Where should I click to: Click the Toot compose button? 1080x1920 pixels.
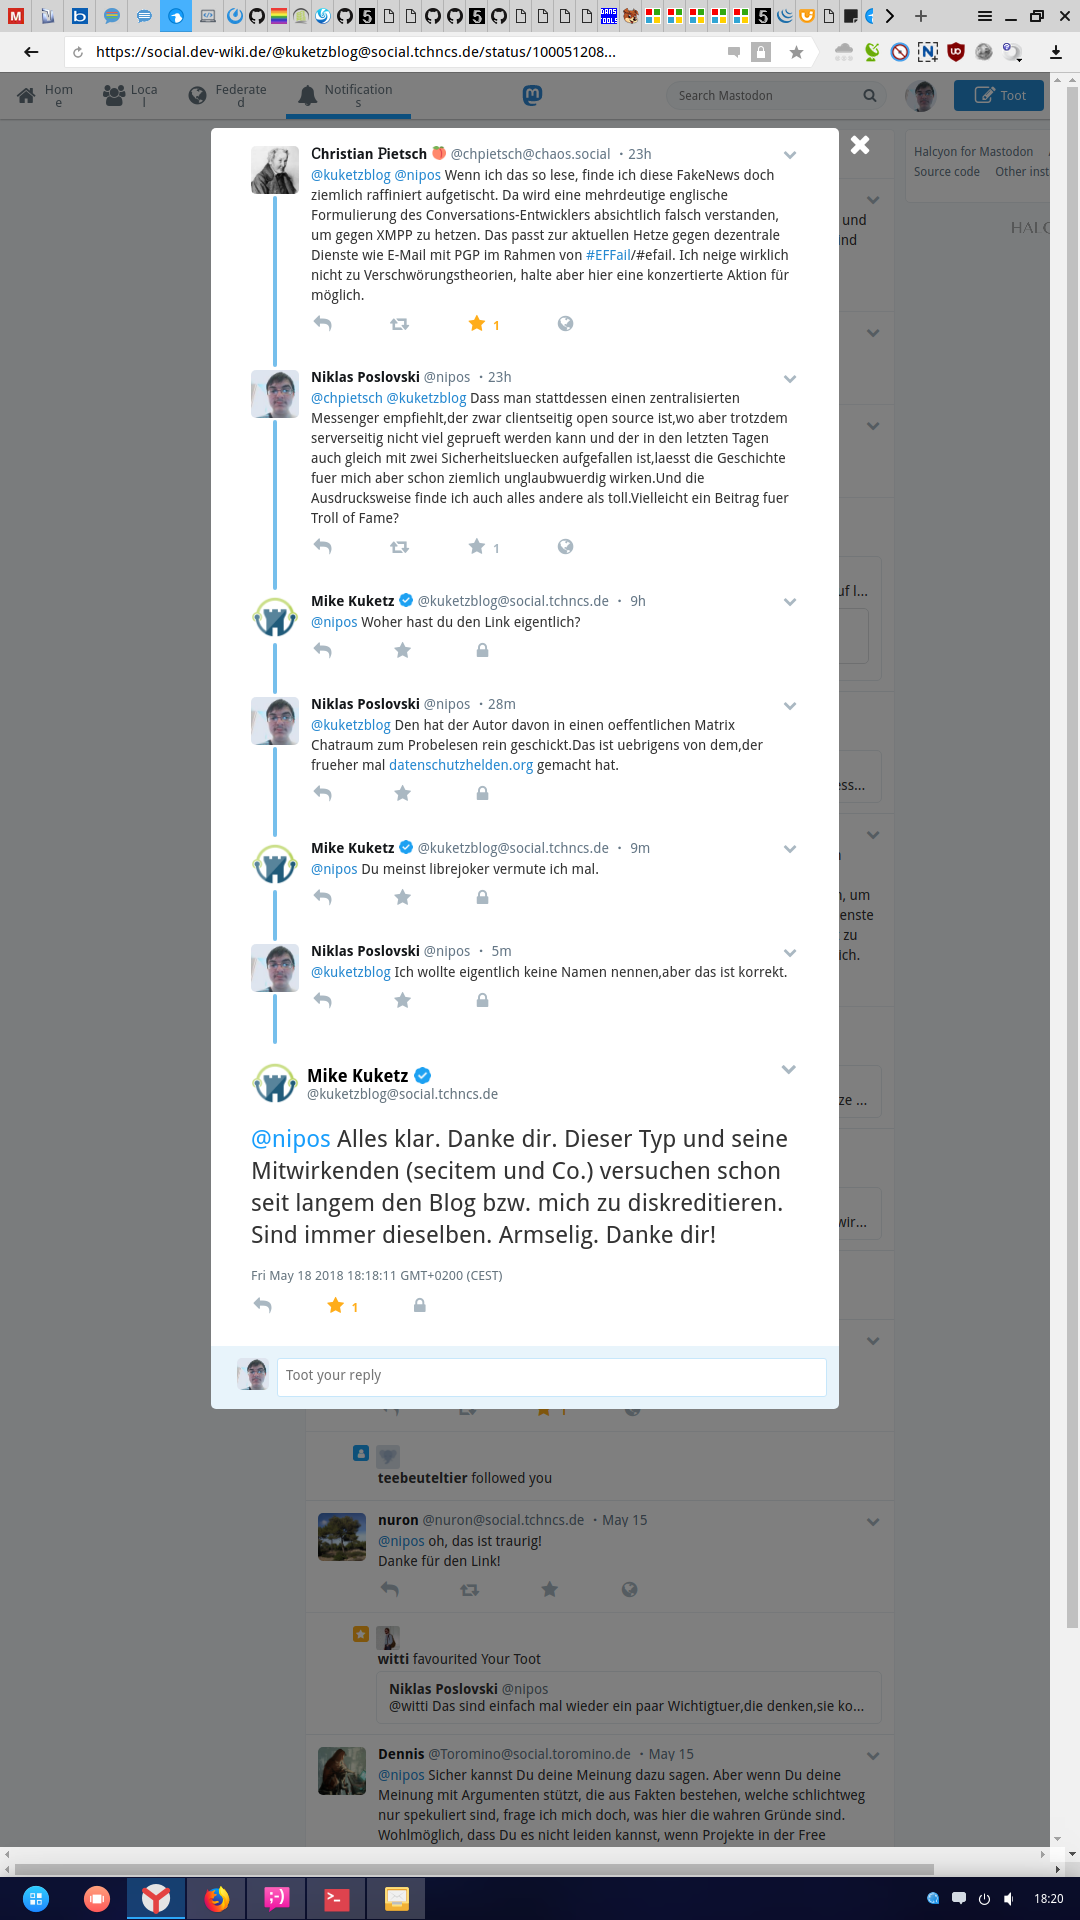pos(999,96)
